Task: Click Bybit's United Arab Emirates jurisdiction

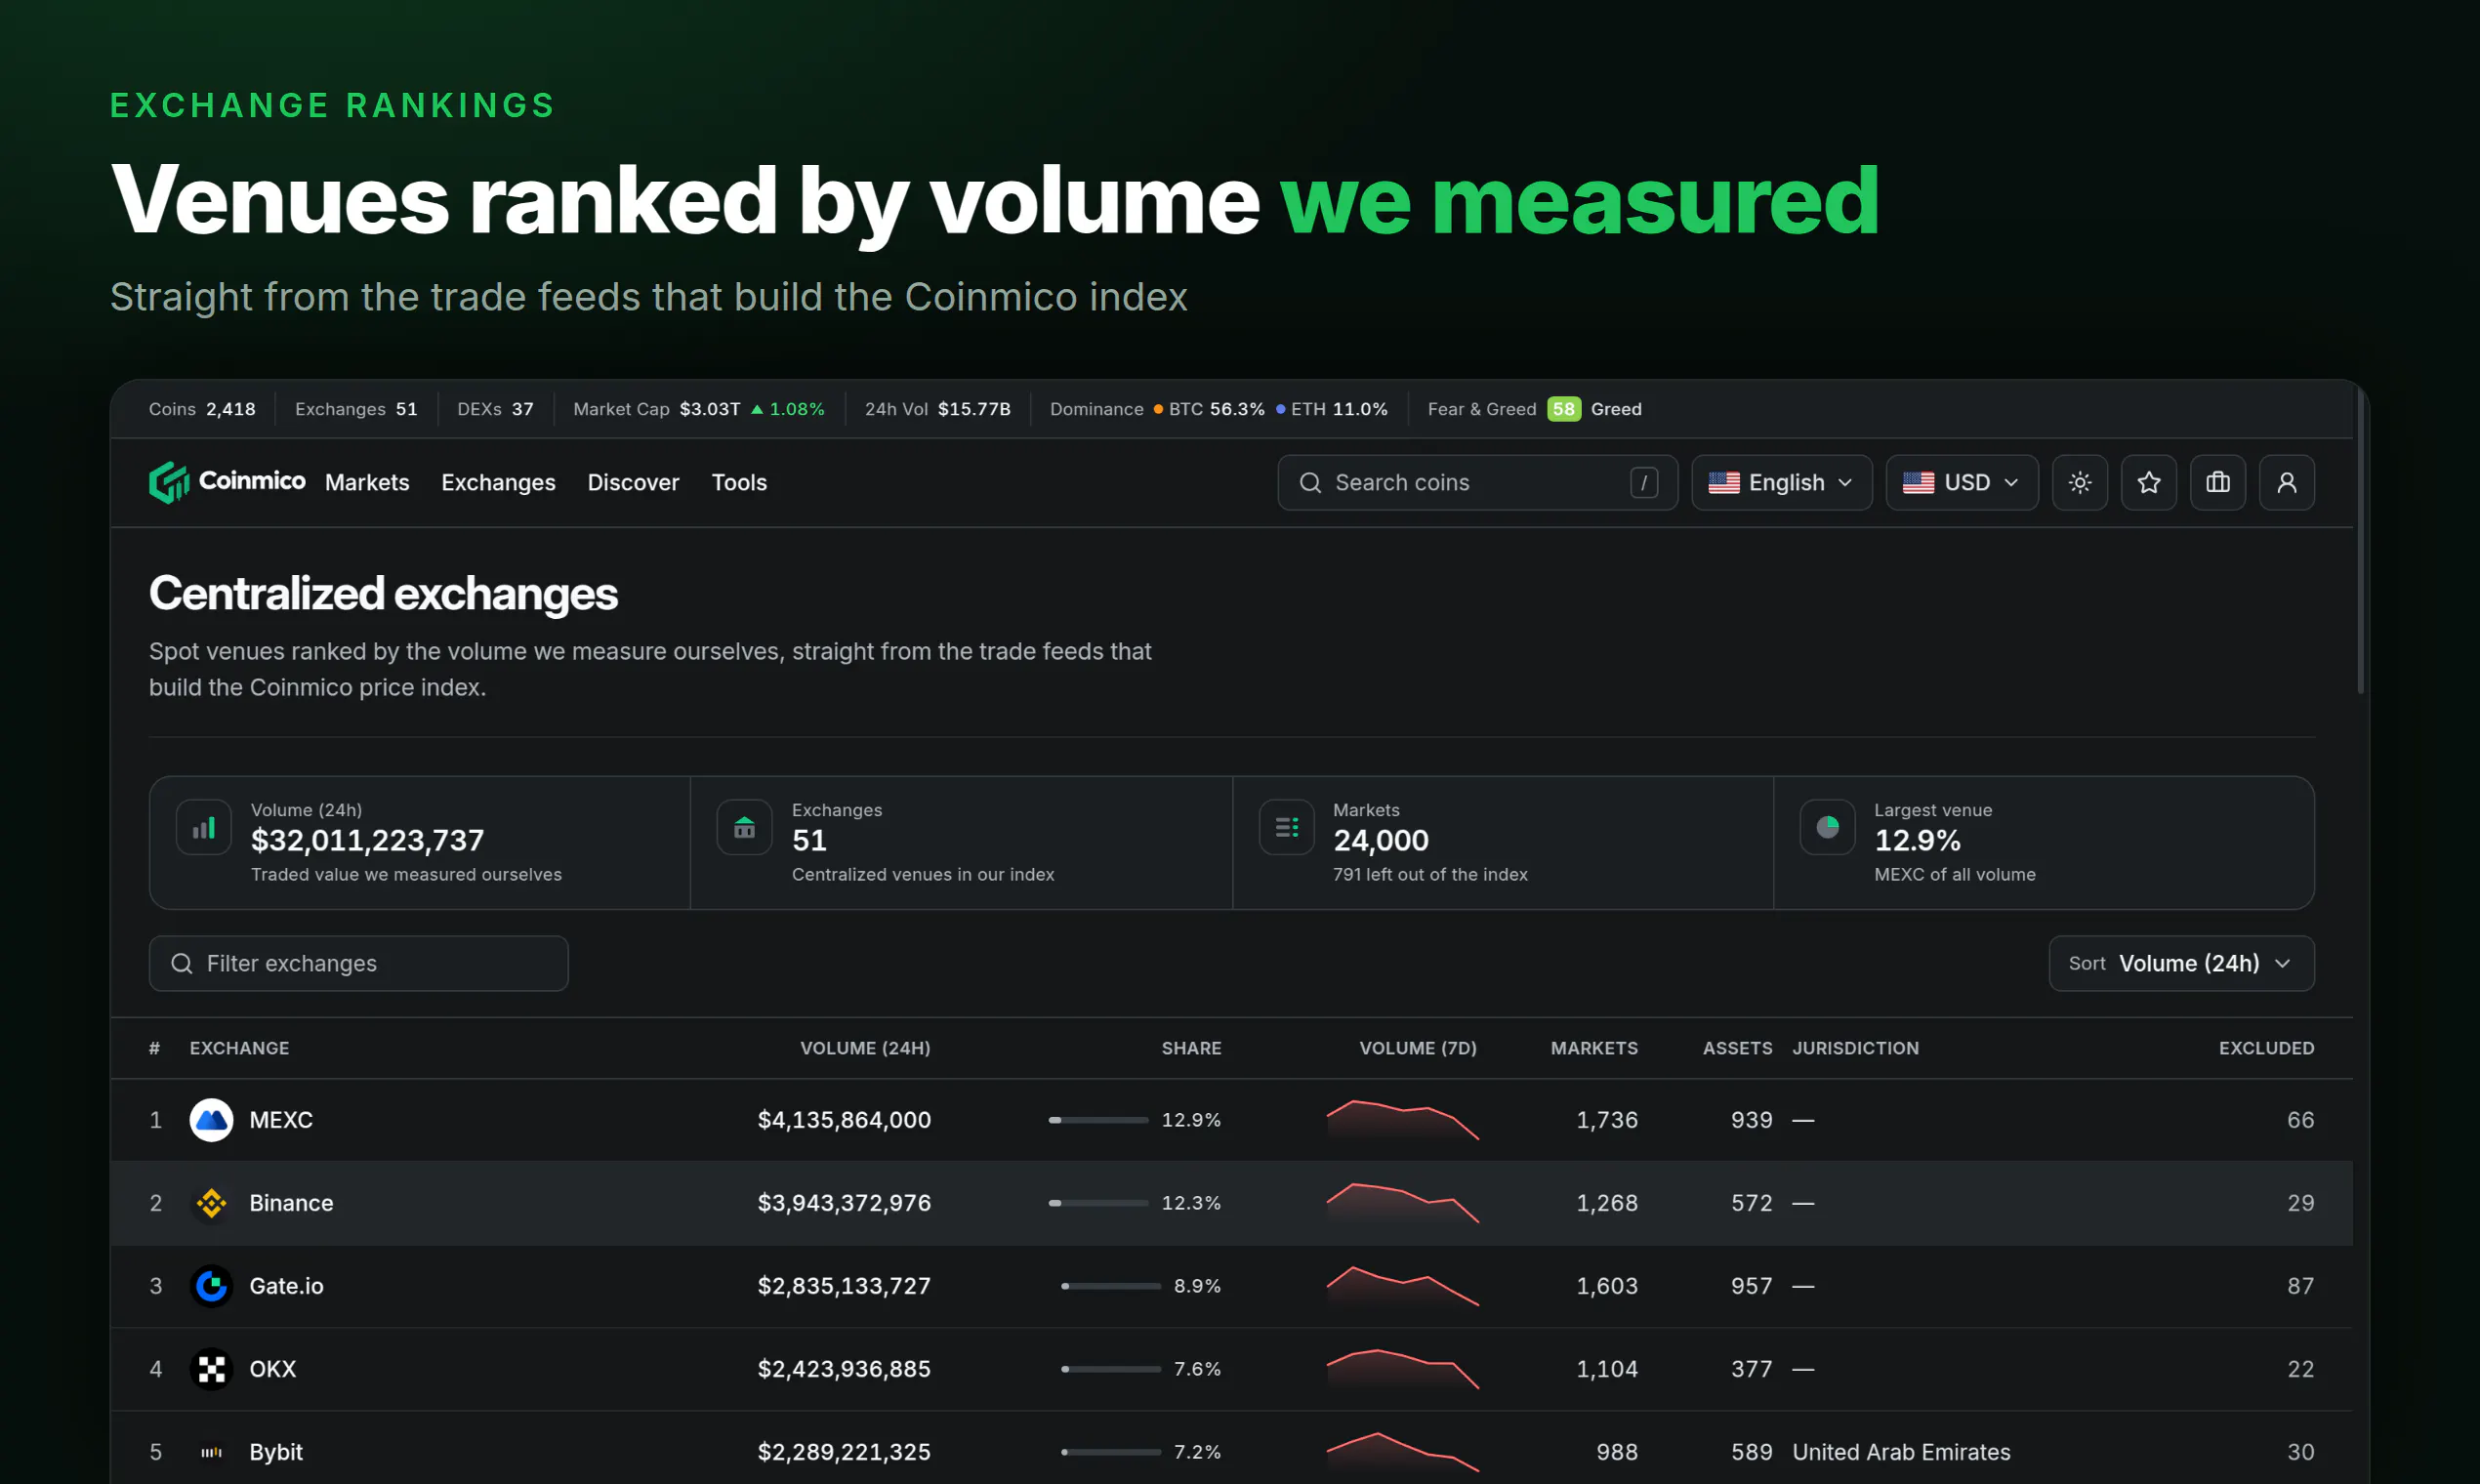Action: [1901, 1452]
